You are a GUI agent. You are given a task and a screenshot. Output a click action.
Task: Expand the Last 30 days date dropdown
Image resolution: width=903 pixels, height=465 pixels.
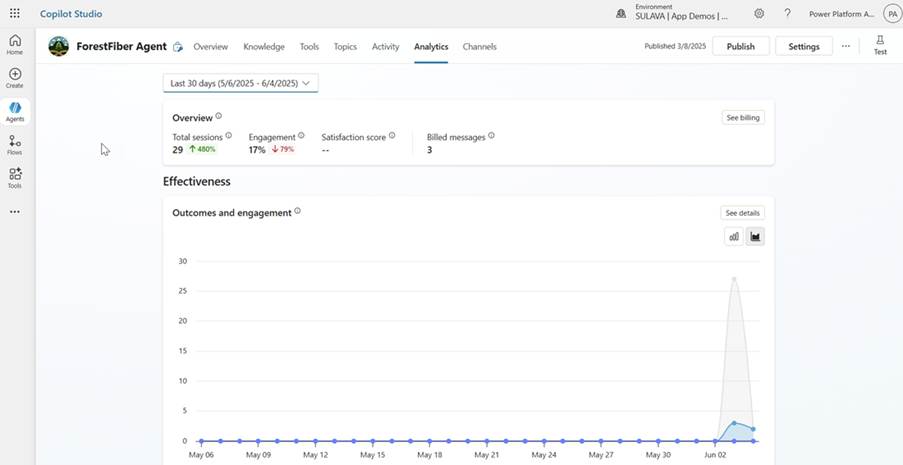tap(240, 83)
